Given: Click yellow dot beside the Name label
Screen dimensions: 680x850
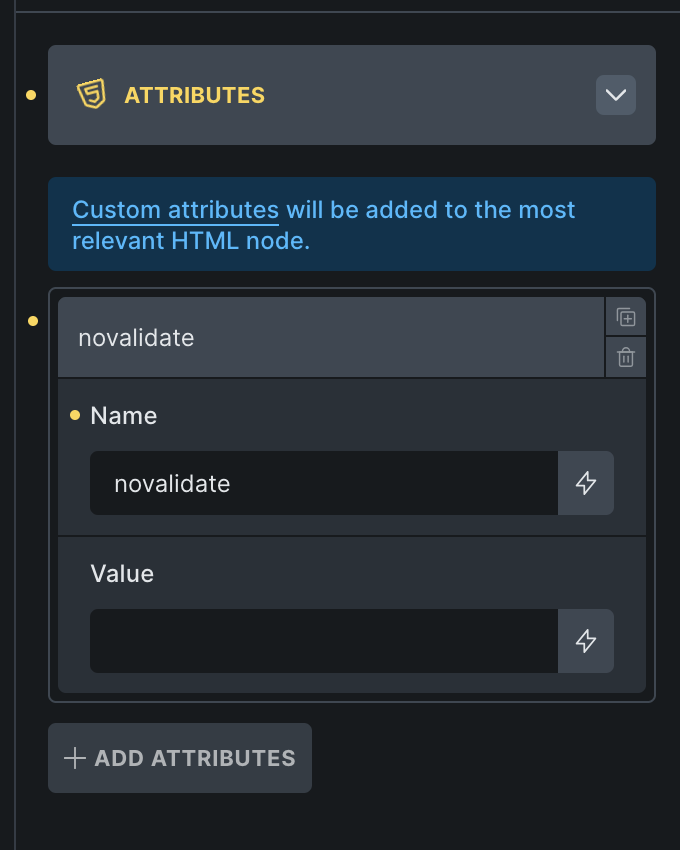Looking at the screenshot, I should click(75, 416).
